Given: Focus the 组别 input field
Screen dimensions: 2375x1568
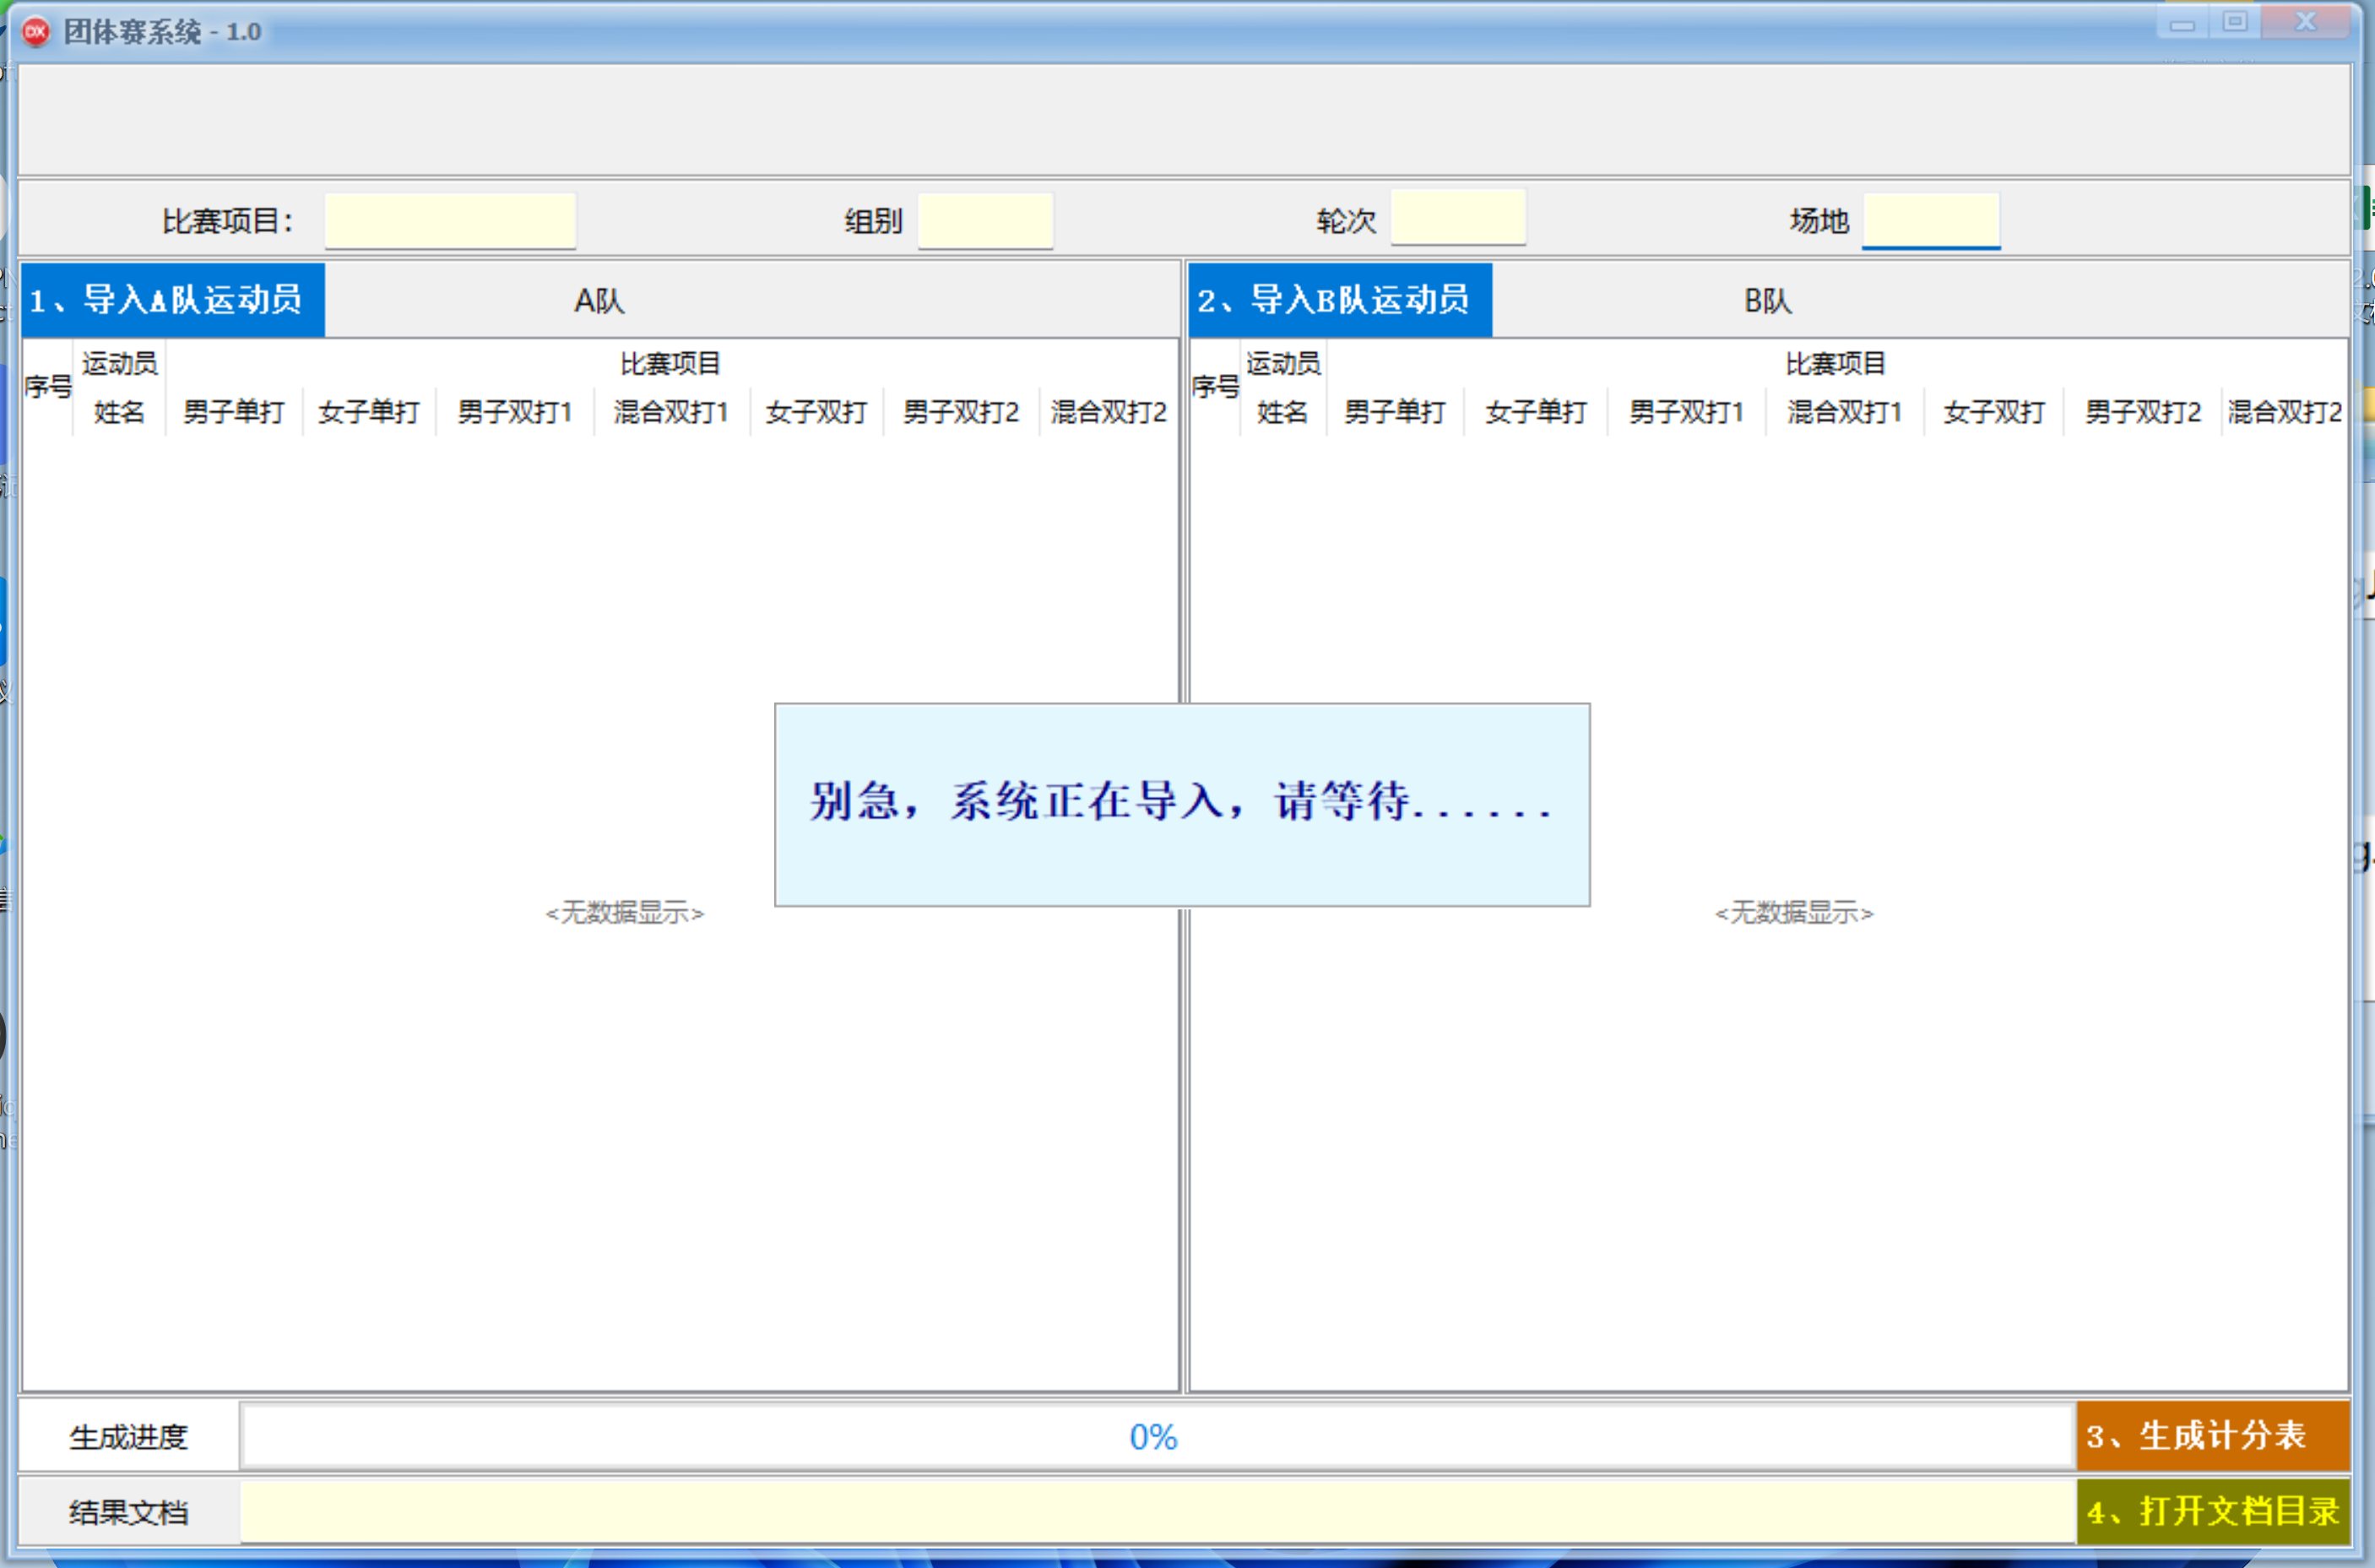Looking at the screenshot, I should click(985, 220).
